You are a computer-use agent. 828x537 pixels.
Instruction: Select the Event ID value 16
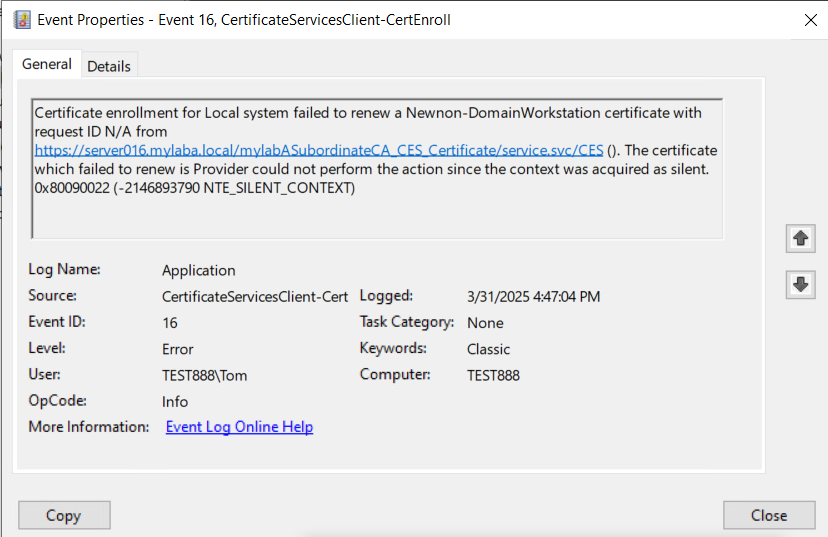point(170,323)
